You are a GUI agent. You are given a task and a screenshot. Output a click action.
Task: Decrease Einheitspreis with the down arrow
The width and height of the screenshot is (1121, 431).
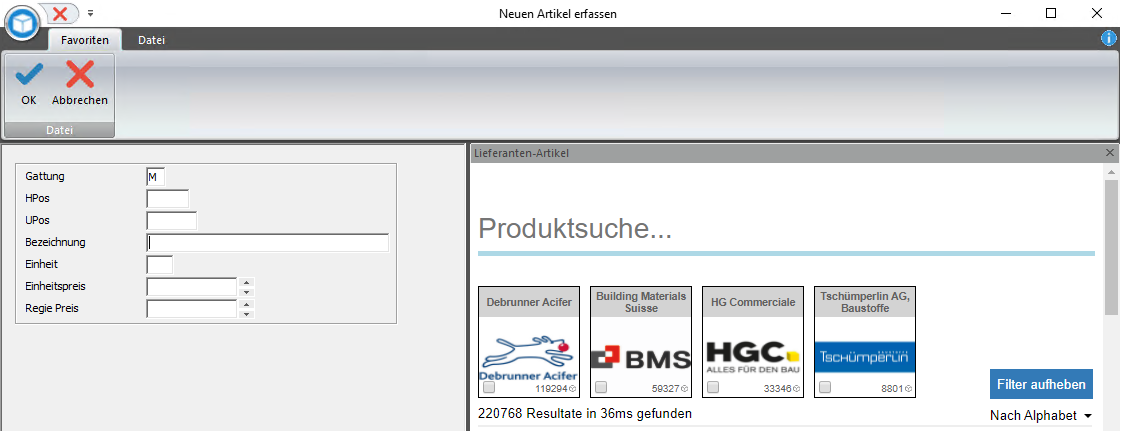(x=246, y=292)
